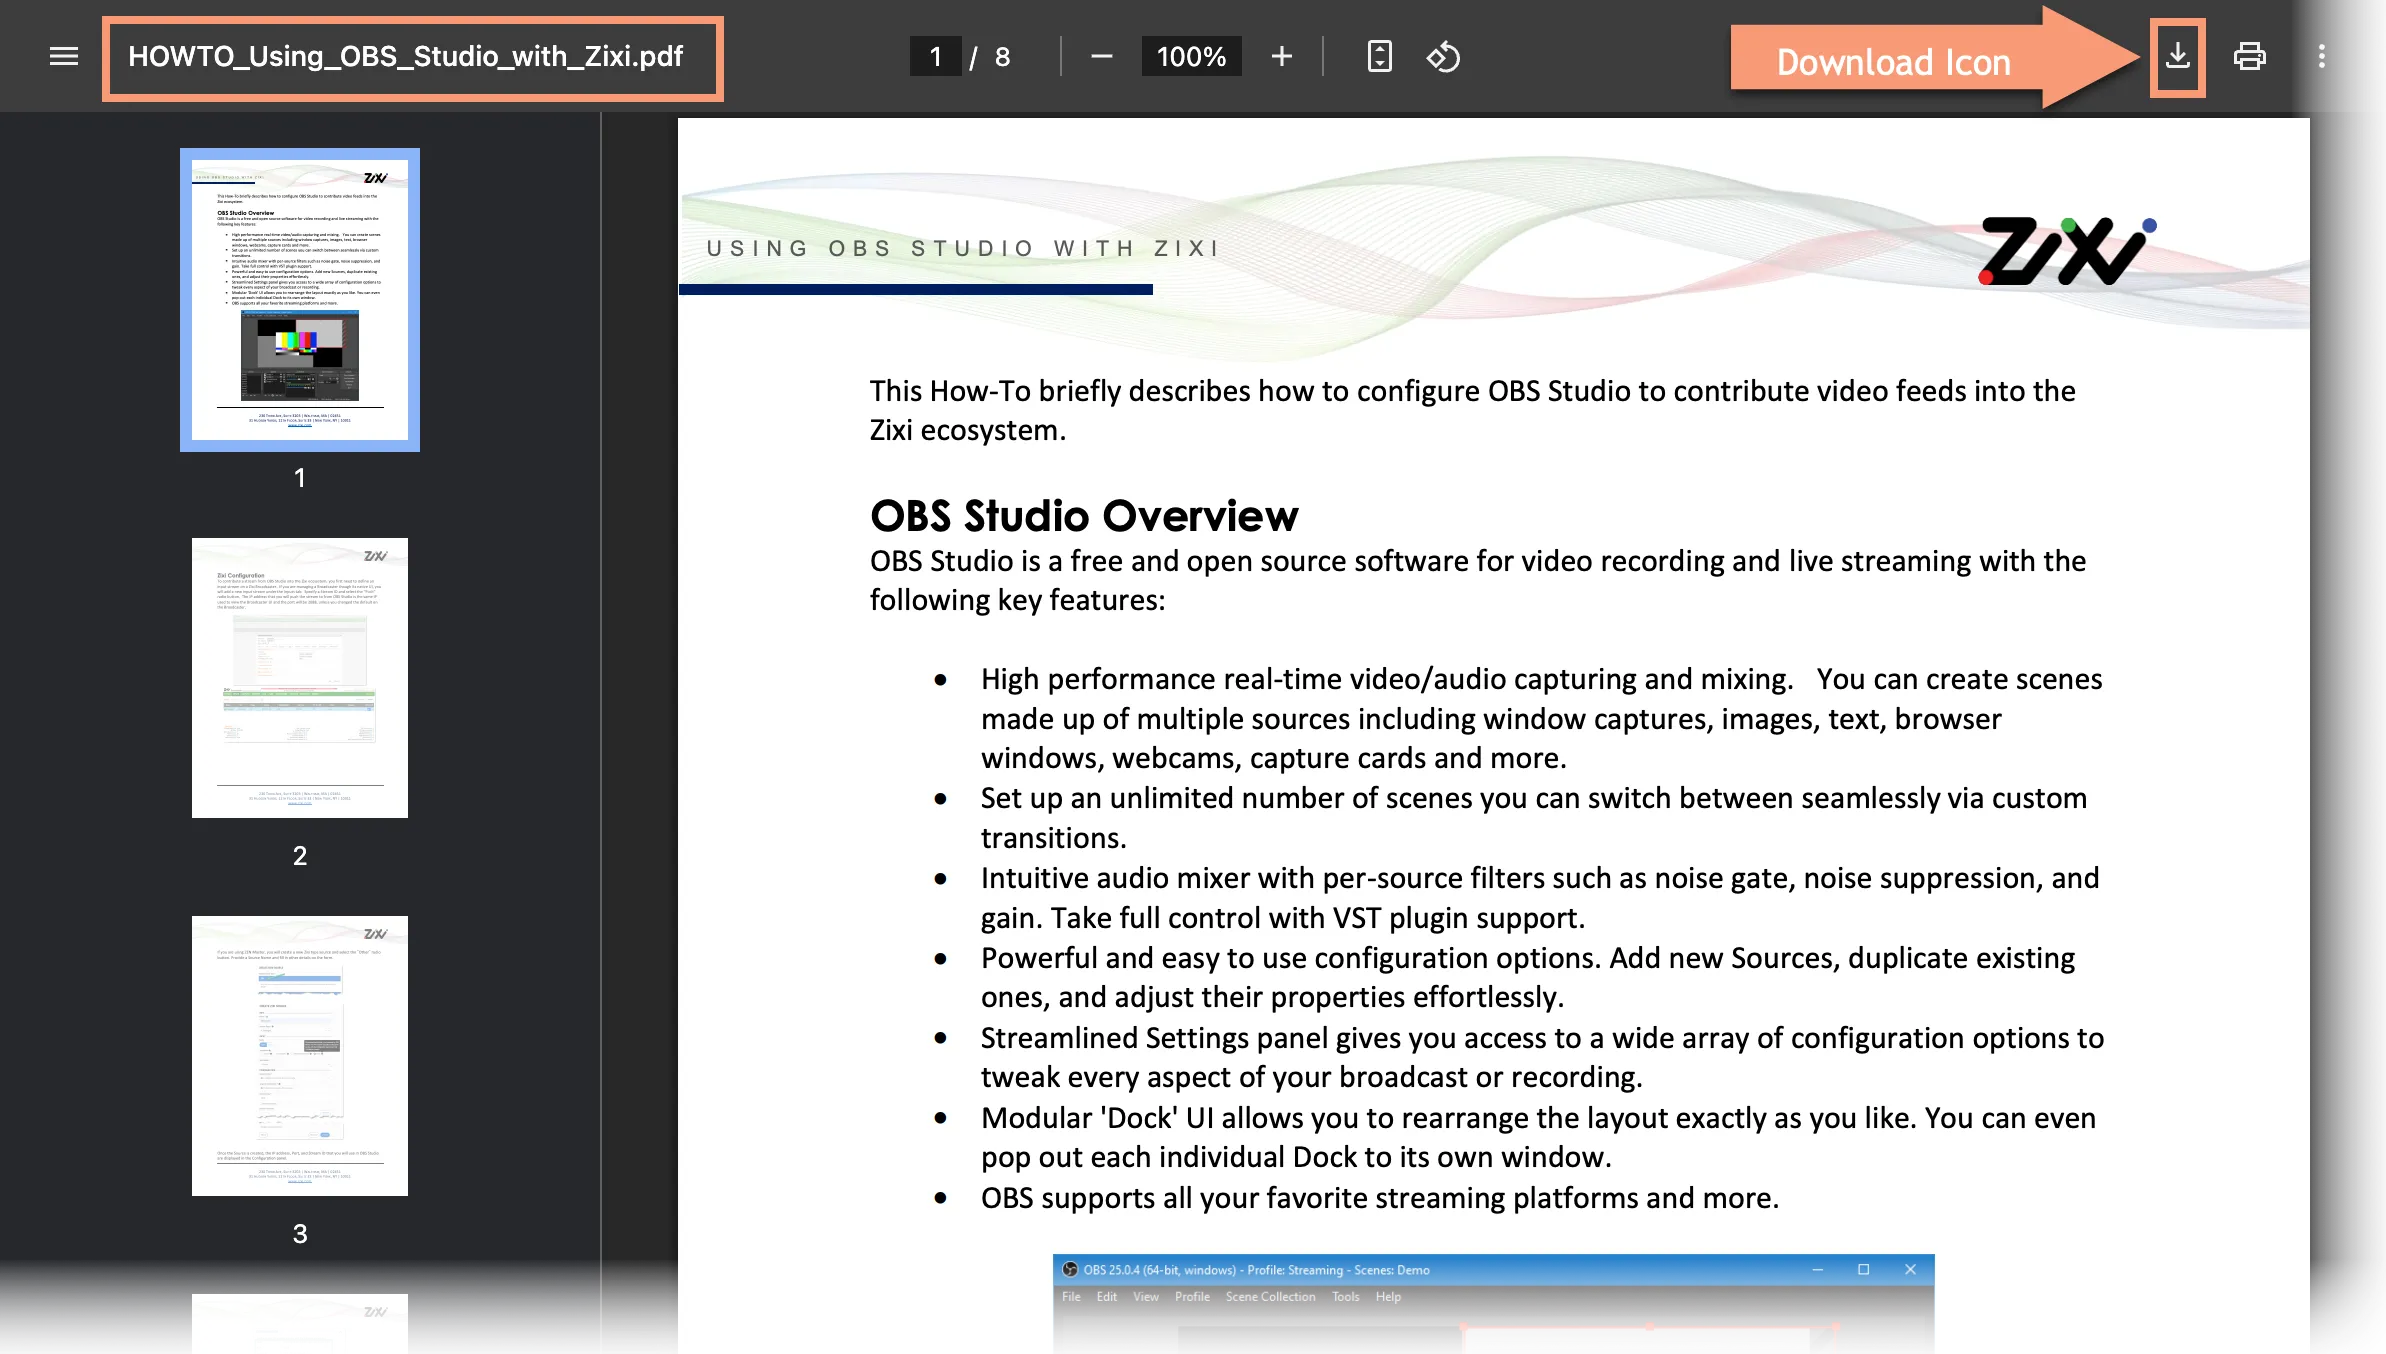Open the Print dialog via the printer icon
This screenshot has width=2386, height=1354.
pyautogui.click(x=2249, y=57)
